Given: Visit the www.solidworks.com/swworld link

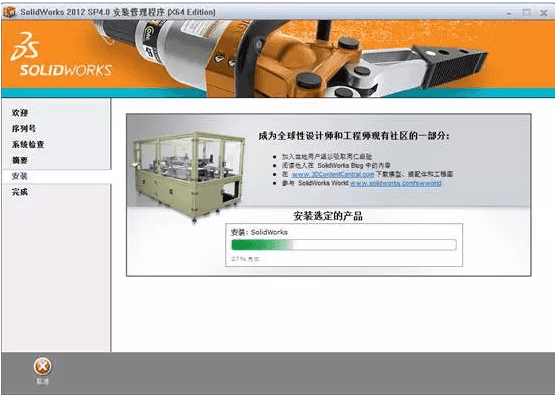Looking at the screenshot, I should [x=395, y=183].
